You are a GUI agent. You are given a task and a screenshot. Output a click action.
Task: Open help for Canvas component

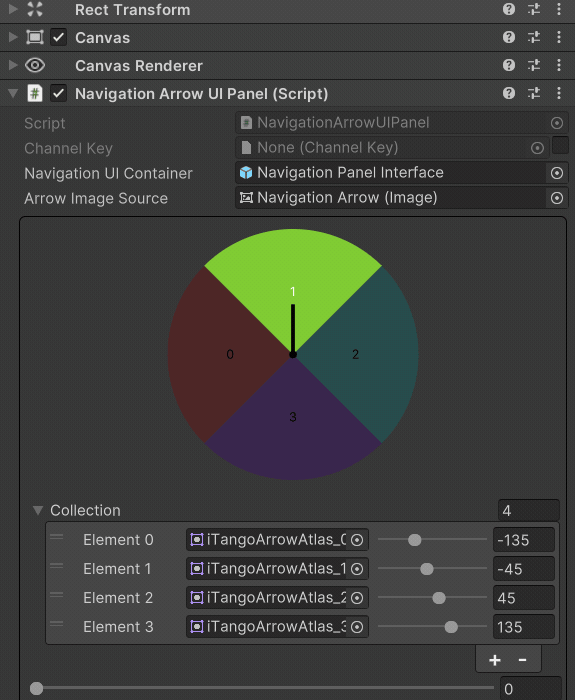pyautogui.click(x=508, y=37)
